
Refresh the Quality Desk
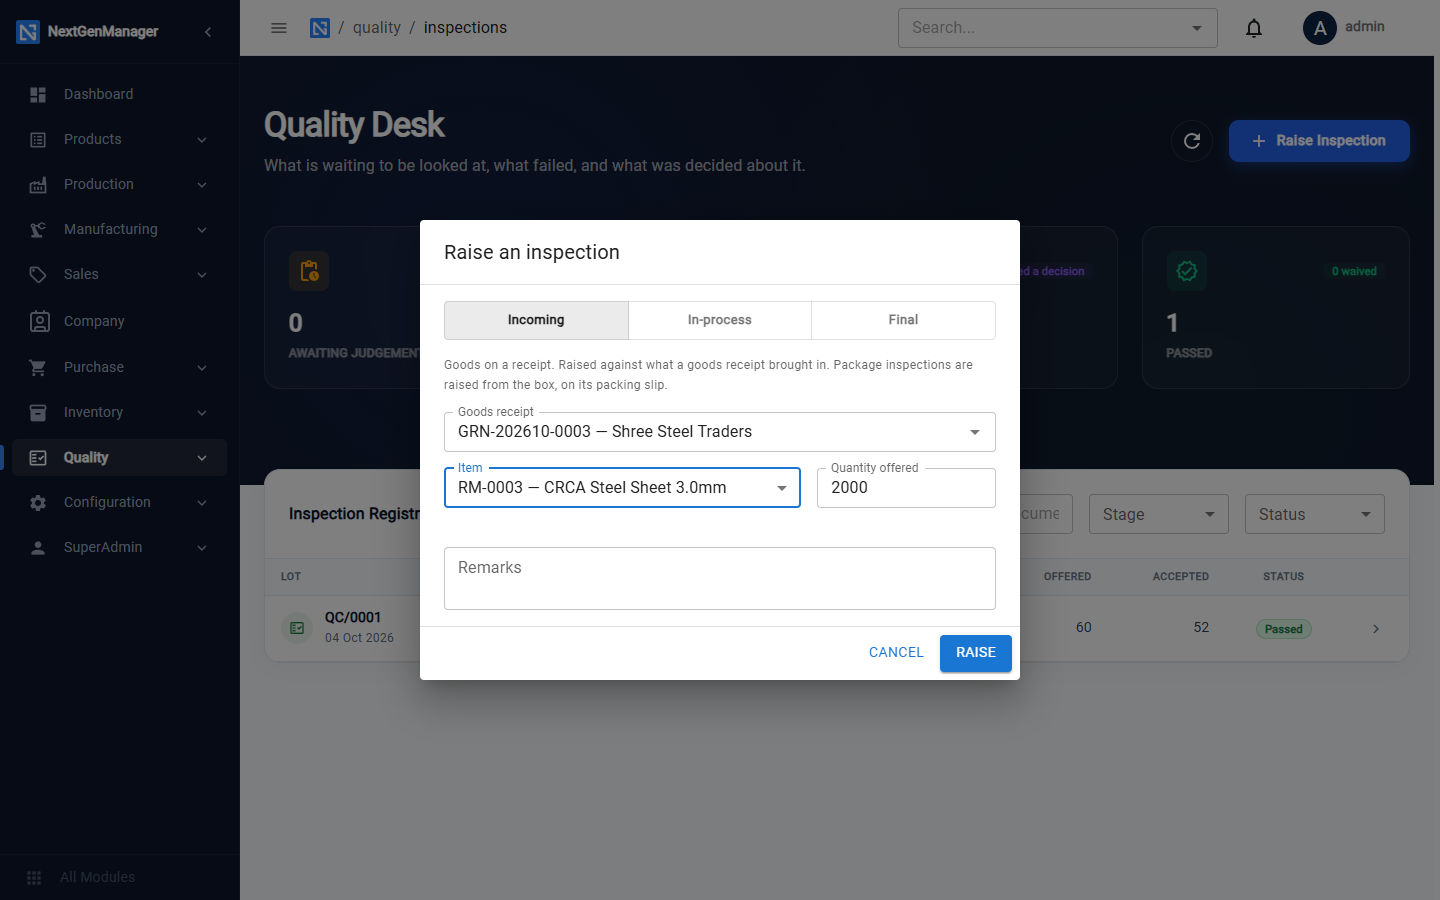(1192, 141)
